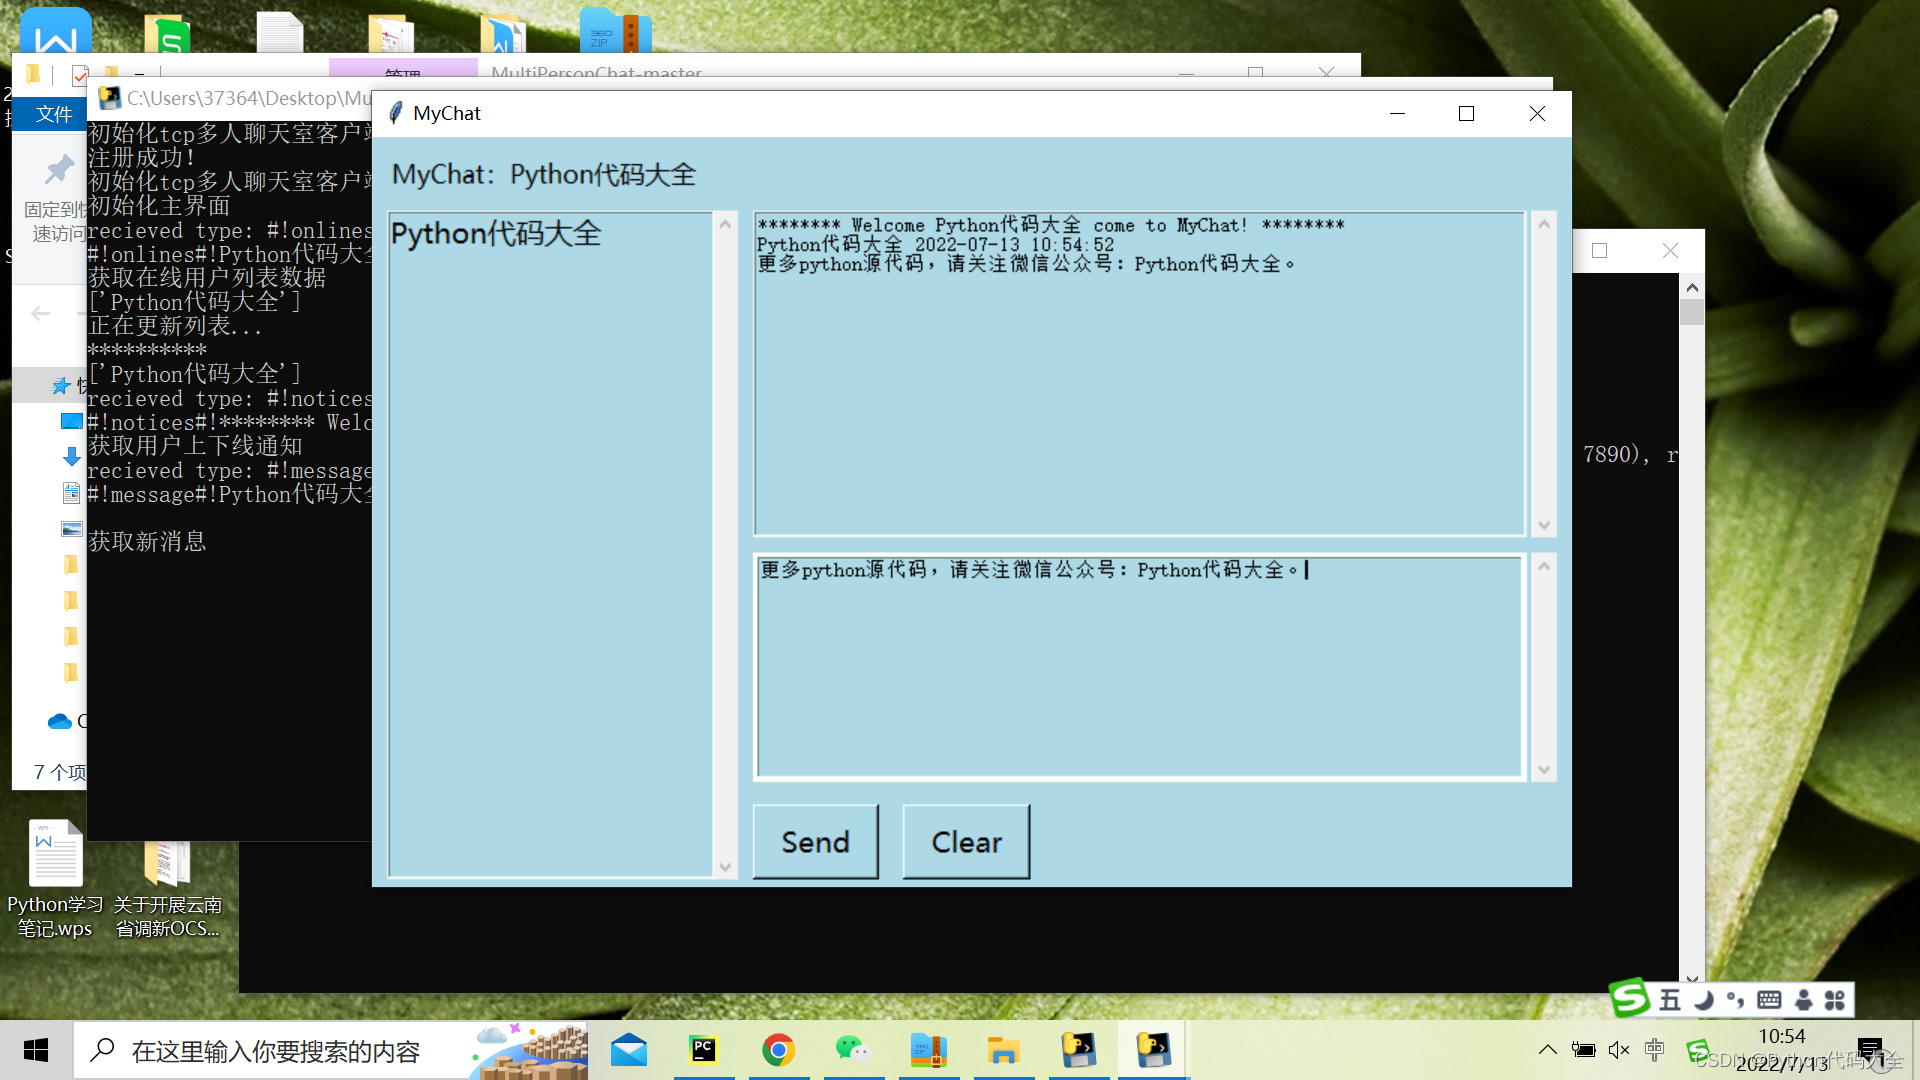
Task: Open WeChat from the taskbar
Action: pos(852,1050)
